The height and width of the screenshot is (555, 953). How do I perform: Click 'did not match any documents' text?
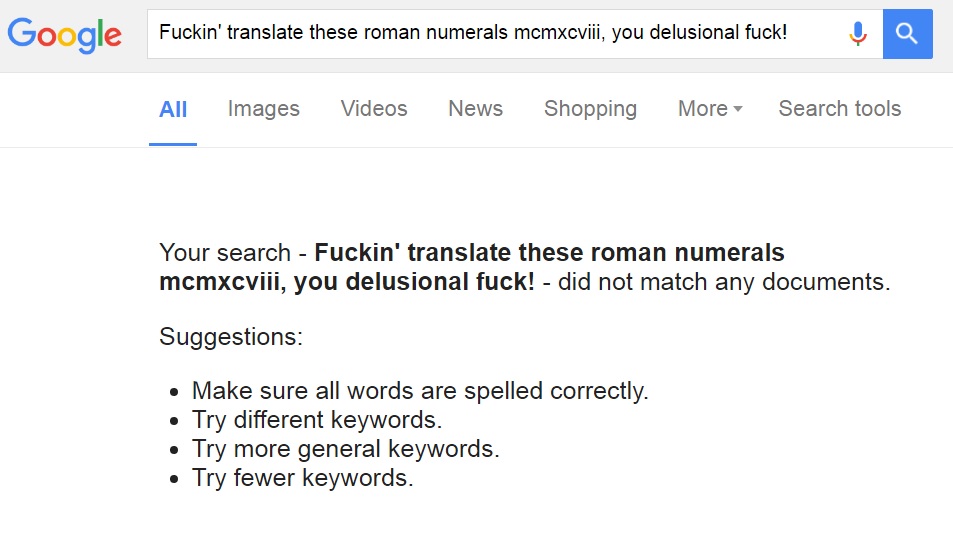click(x=722, y=282)
